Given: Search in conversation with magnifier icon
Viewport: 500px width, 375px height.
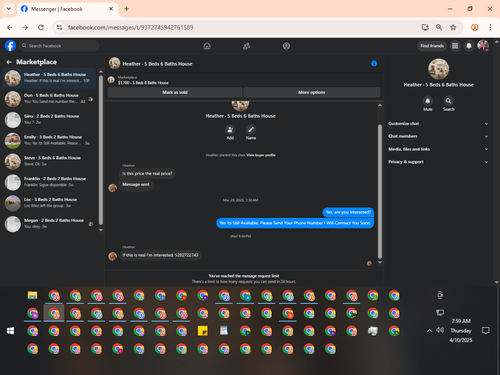Looking at the screenshot, I should tap(449, 101).
